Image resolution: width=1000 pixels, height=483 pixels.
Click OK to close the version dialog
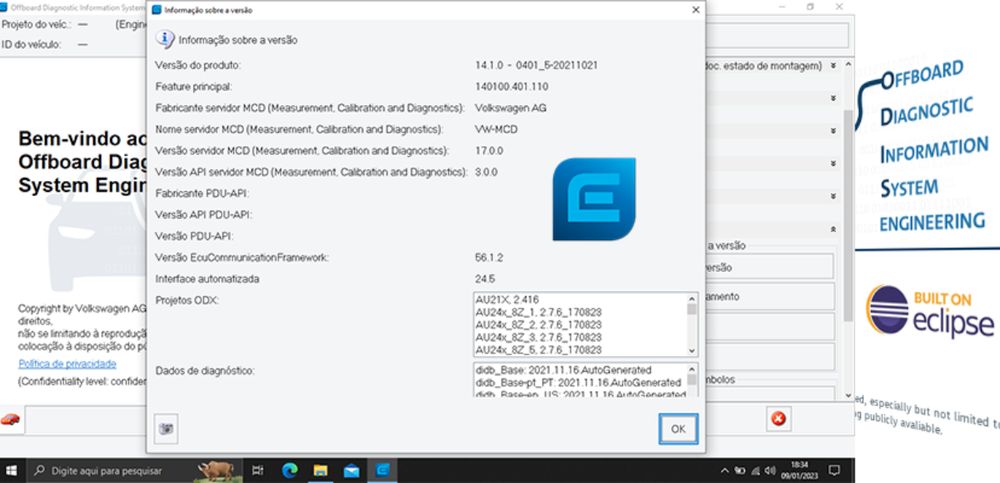pyautogui.click(x=677, y=428)
